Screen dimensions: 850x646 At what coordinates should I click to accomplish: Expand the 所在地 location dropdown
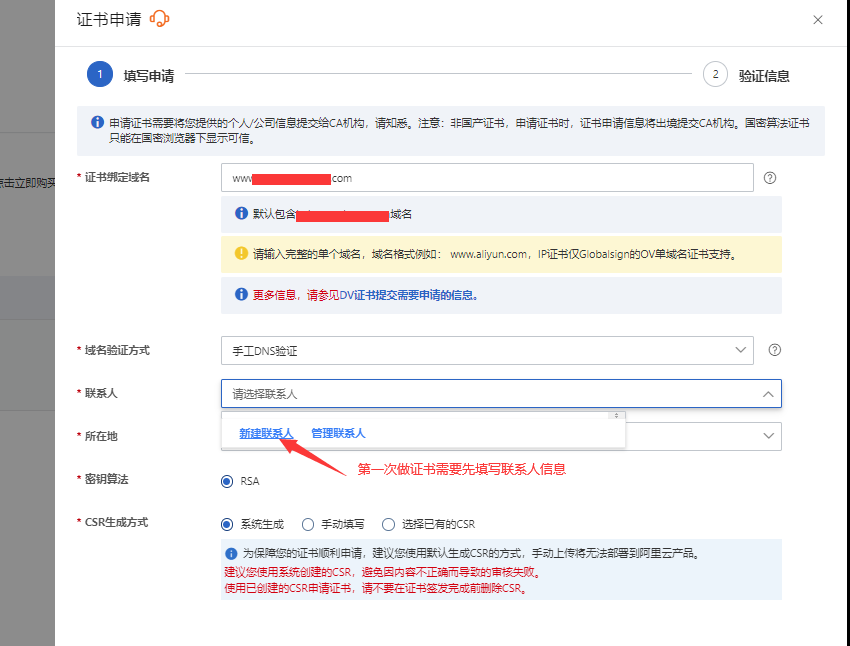click(768, 436)
